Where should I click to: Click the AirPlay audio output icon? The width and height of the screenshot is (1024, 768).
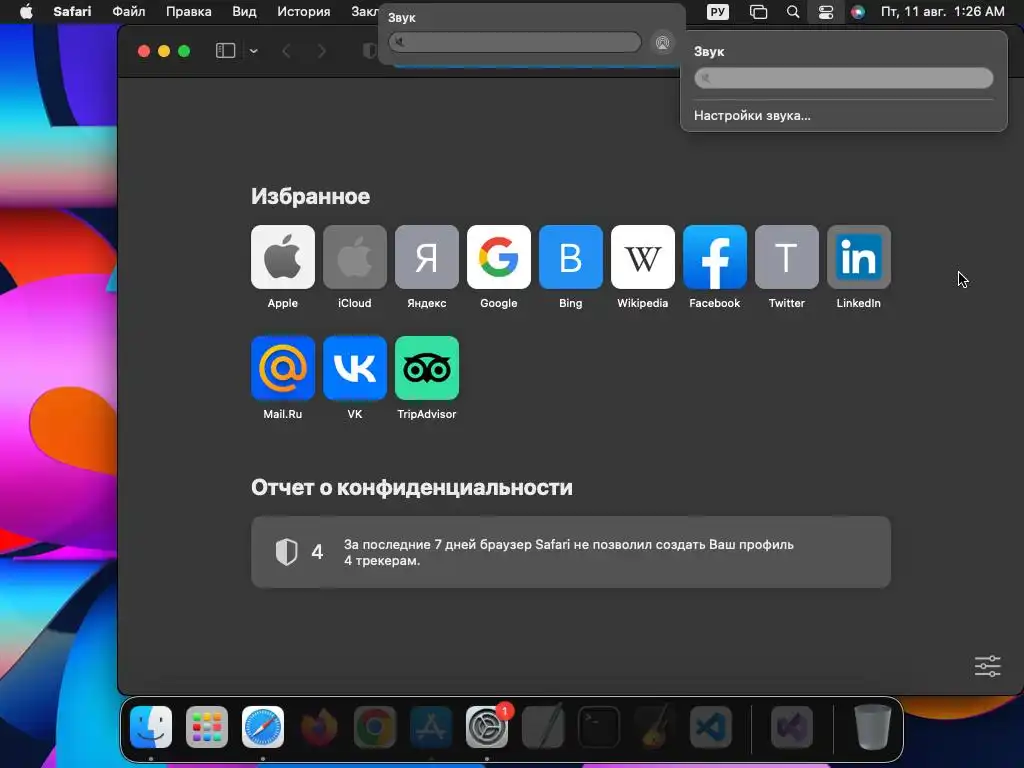(x=662, y=43)
